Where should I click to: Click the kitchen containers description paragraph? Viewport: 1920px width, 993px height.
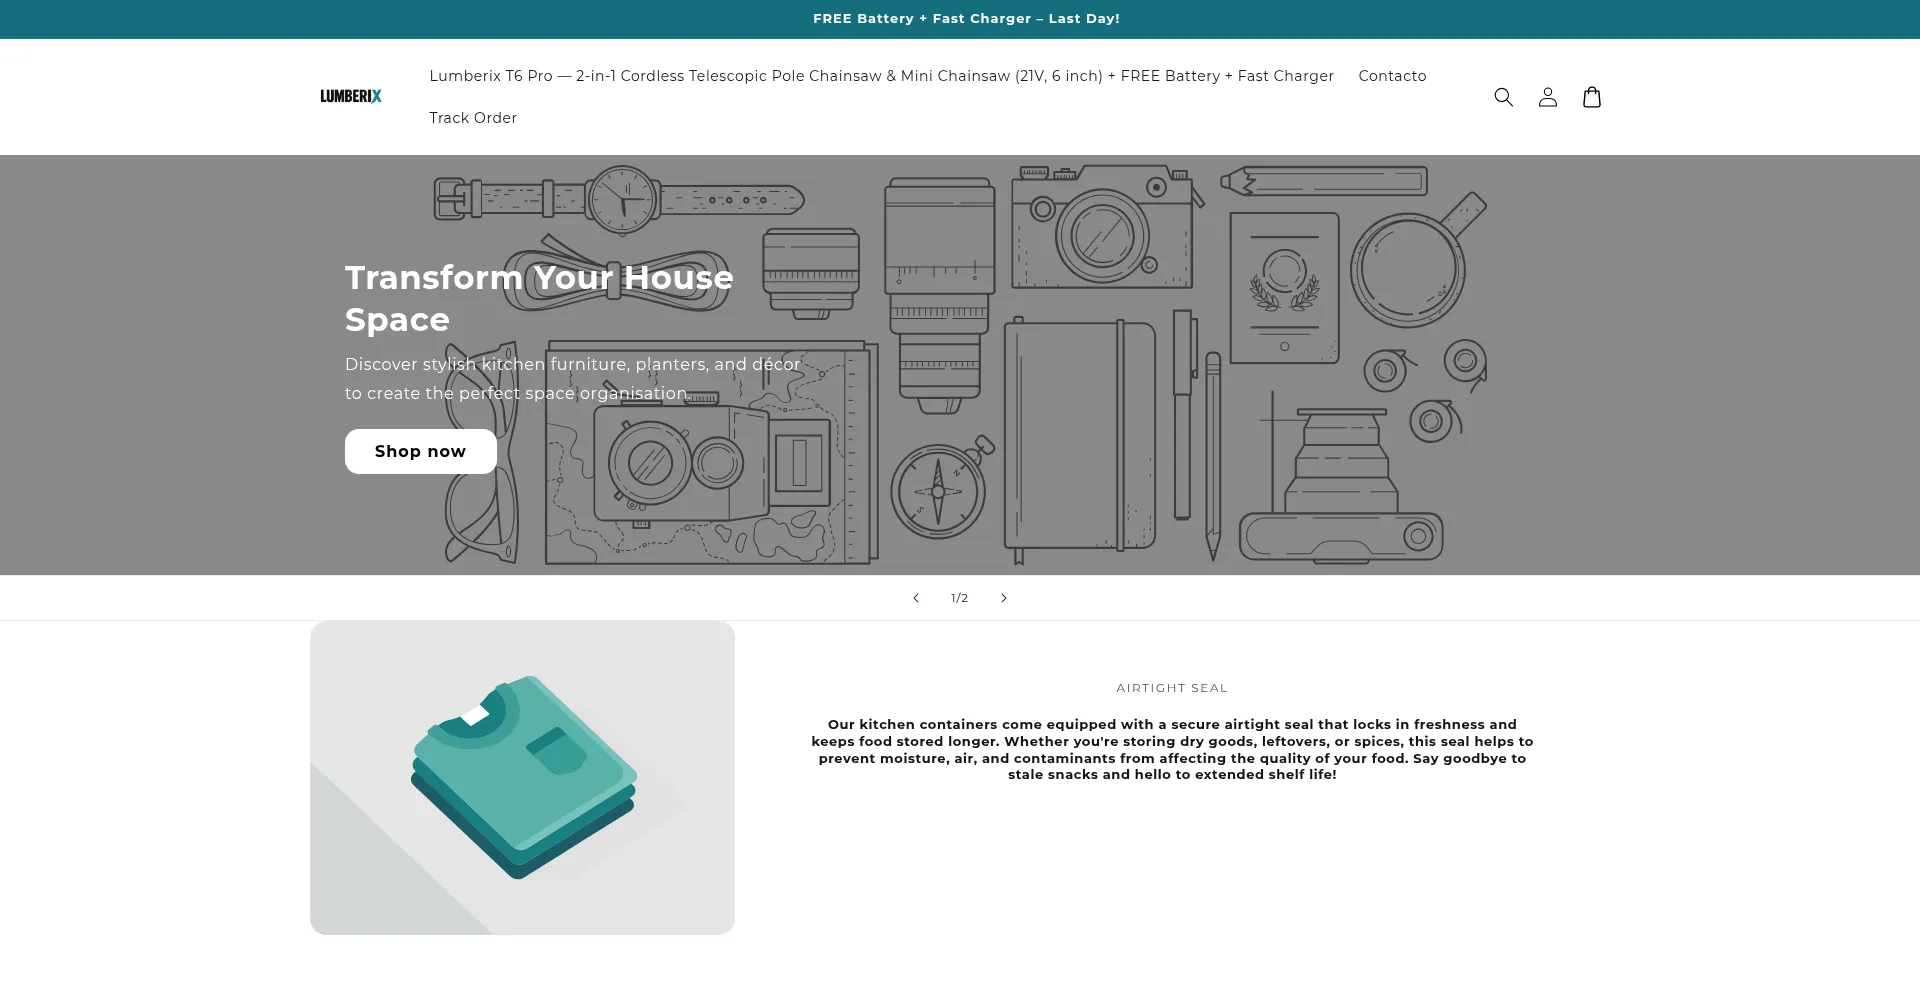[x=1171, y=749]
